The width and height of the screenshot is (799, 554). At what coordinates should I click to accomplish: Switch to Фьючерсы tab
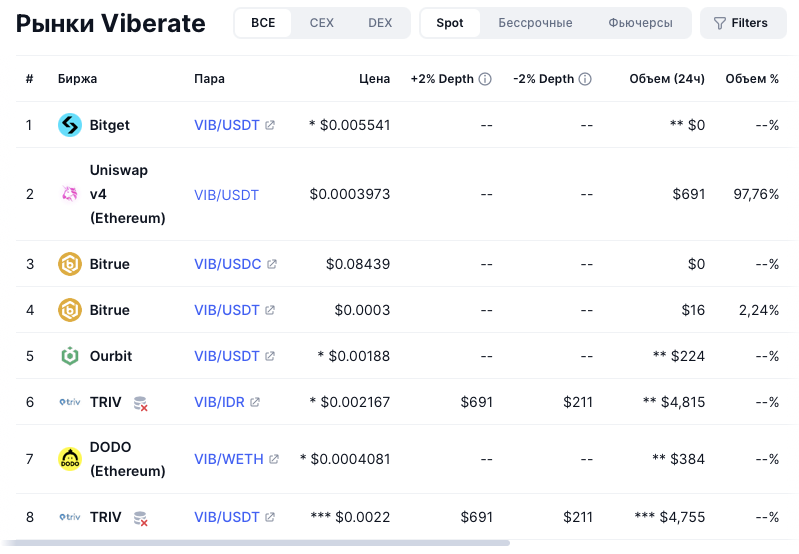640,23
